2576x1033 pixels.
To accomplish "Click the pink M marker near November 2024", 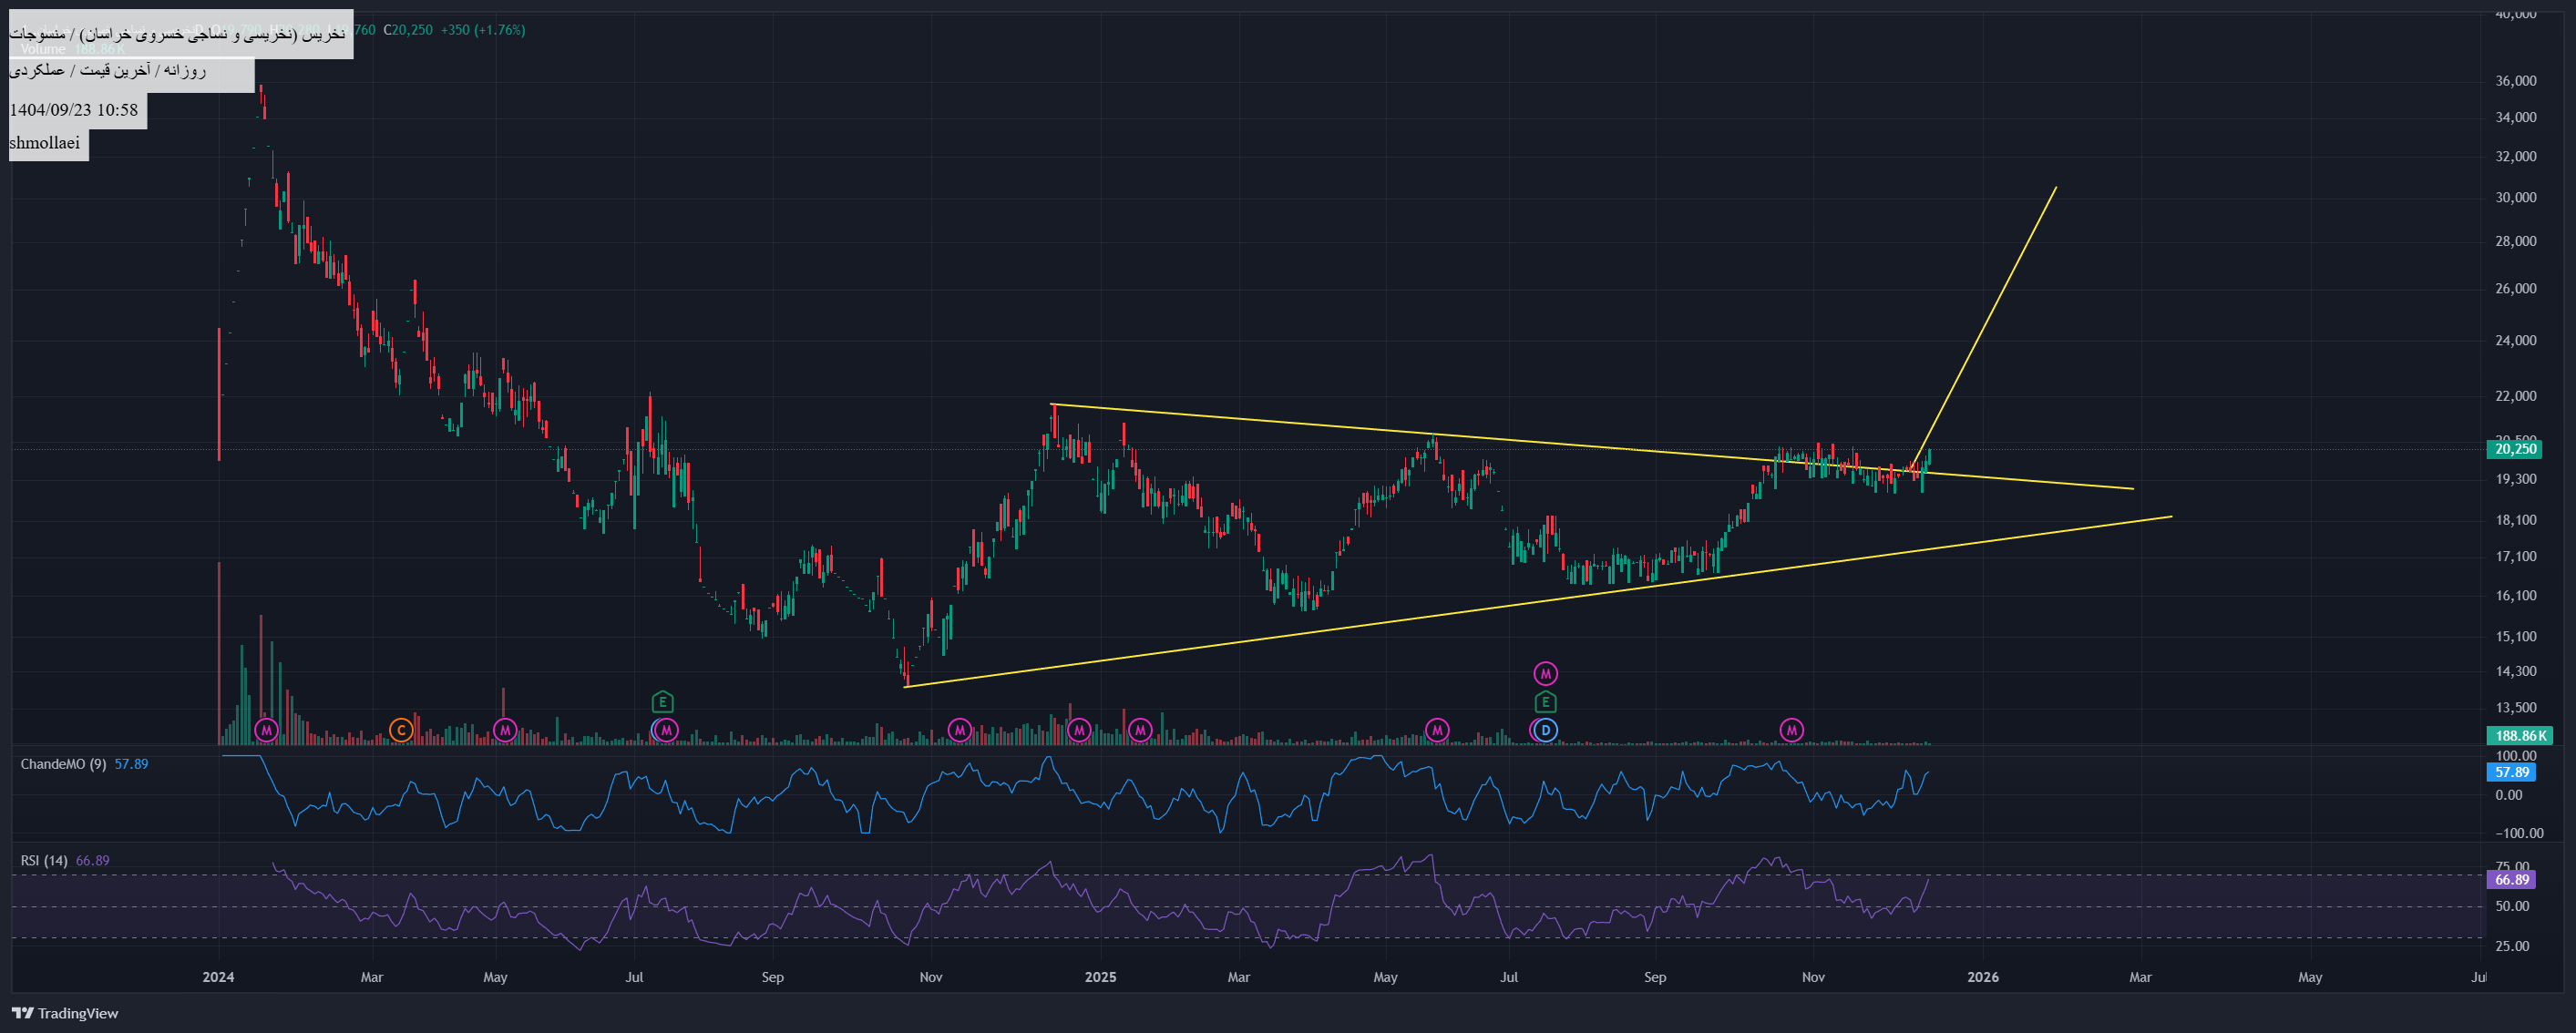I will point(959,730).
